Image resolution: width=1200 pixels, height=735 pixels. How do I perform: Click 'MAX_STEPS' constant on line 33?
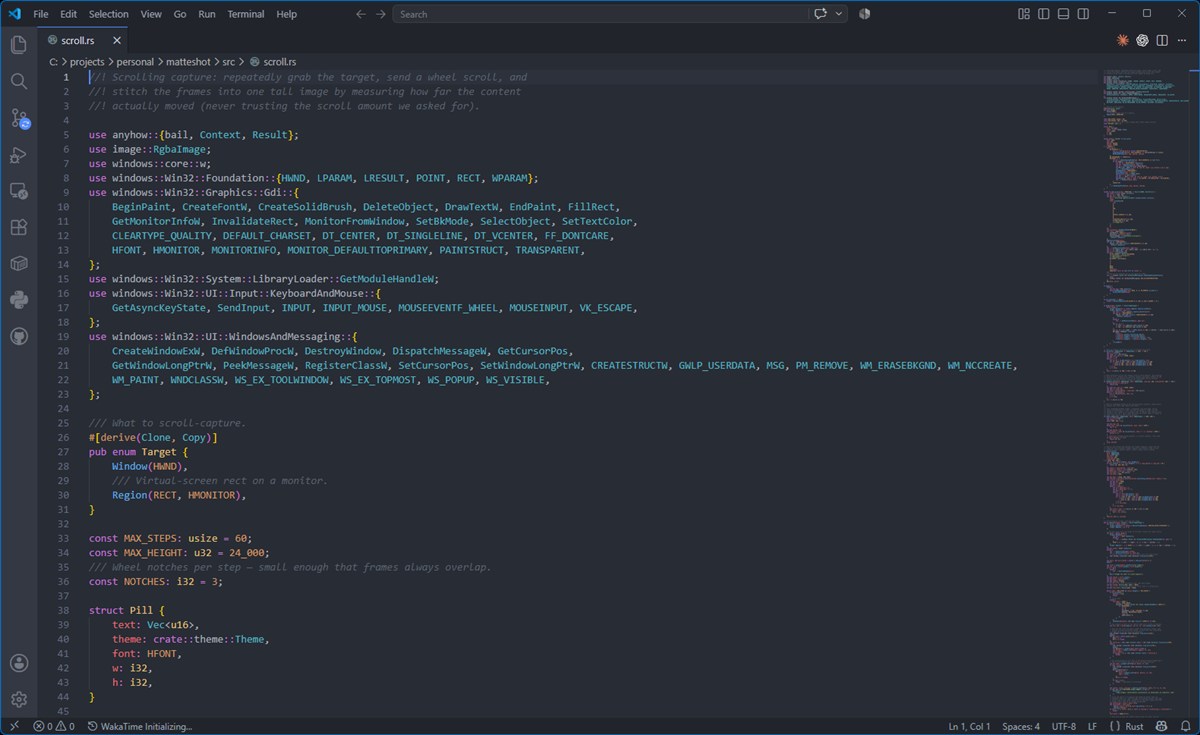150,538
